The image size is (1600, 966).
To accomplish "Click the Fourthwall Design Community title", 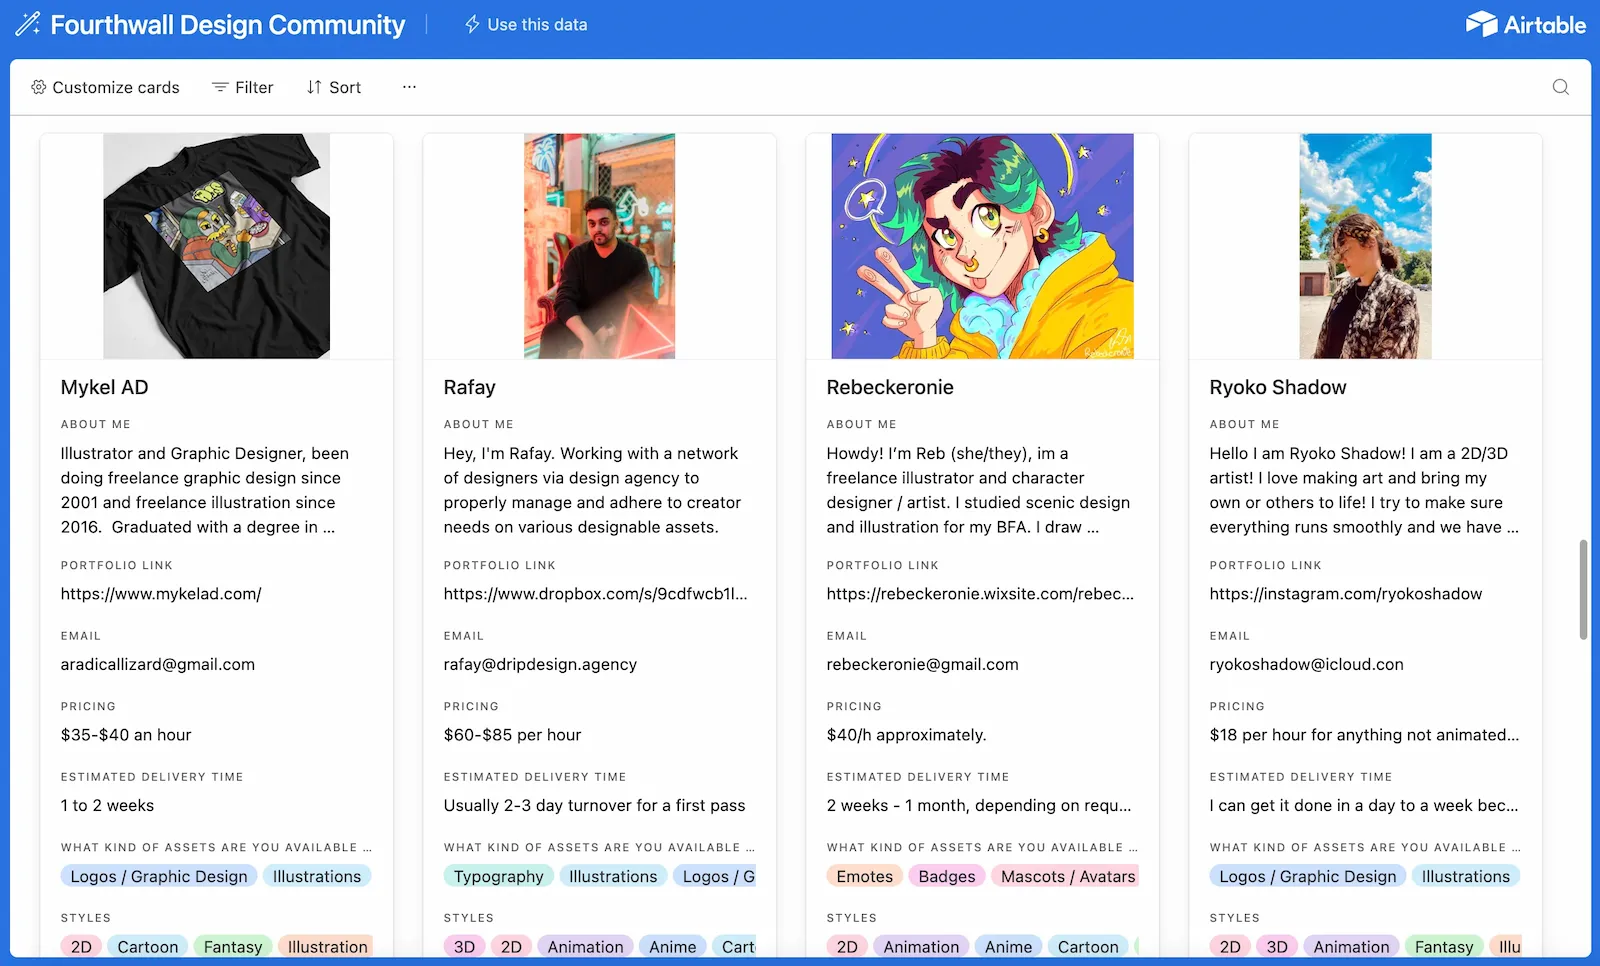I will (x=230, y=24).
